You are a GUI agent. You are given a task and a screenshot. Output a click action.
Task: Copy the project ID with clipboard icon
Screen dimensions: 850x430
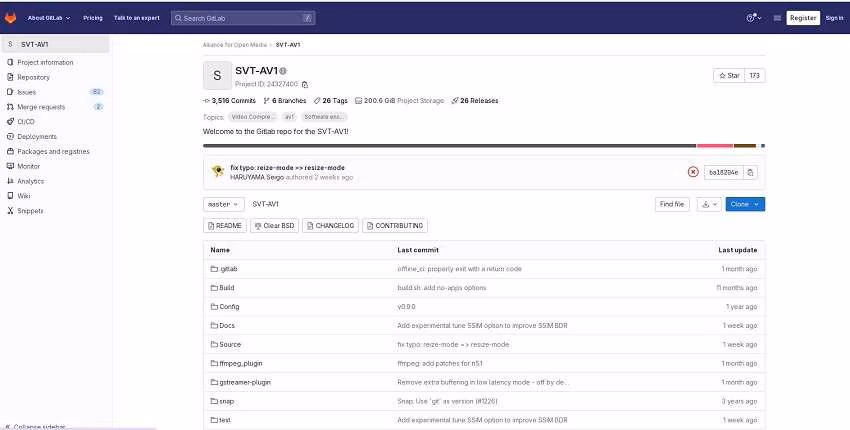click(x=305, y=85)
